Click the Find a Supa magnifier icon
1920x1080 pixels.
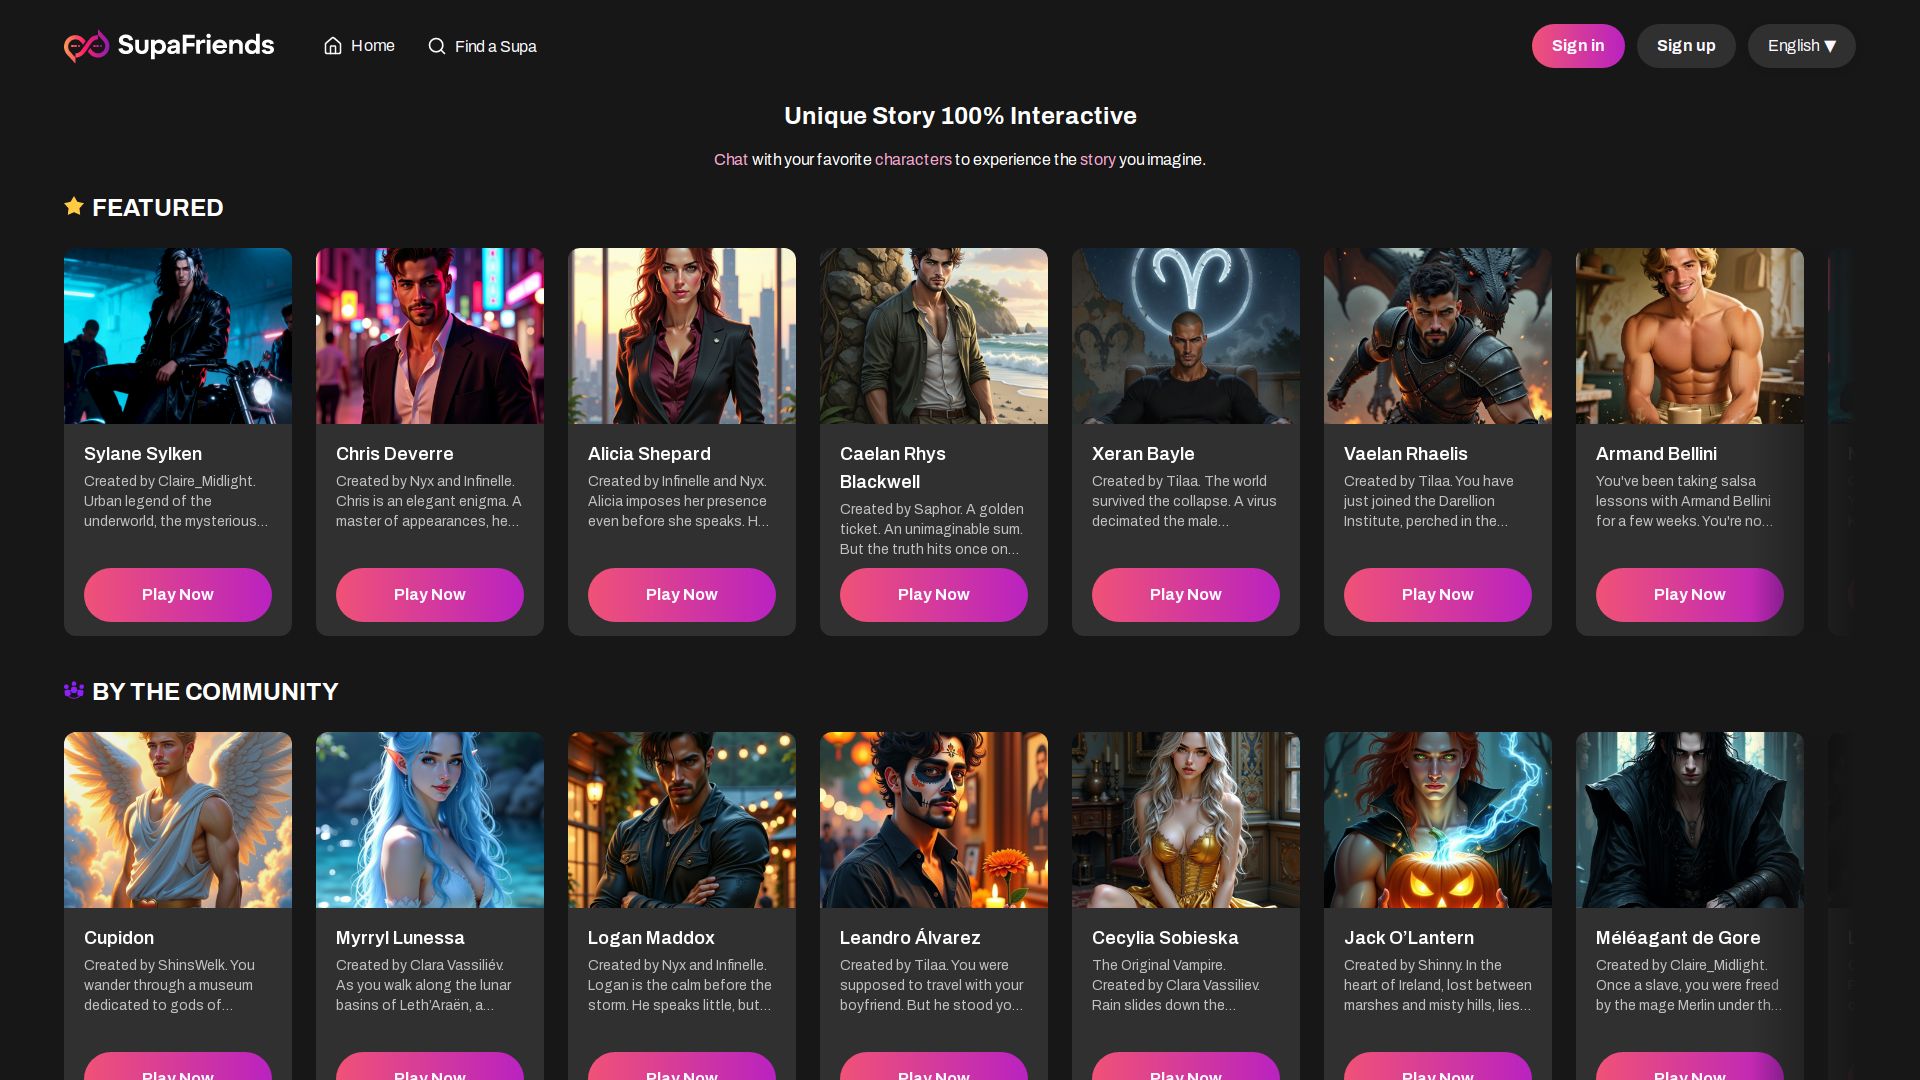pos(437,46)
